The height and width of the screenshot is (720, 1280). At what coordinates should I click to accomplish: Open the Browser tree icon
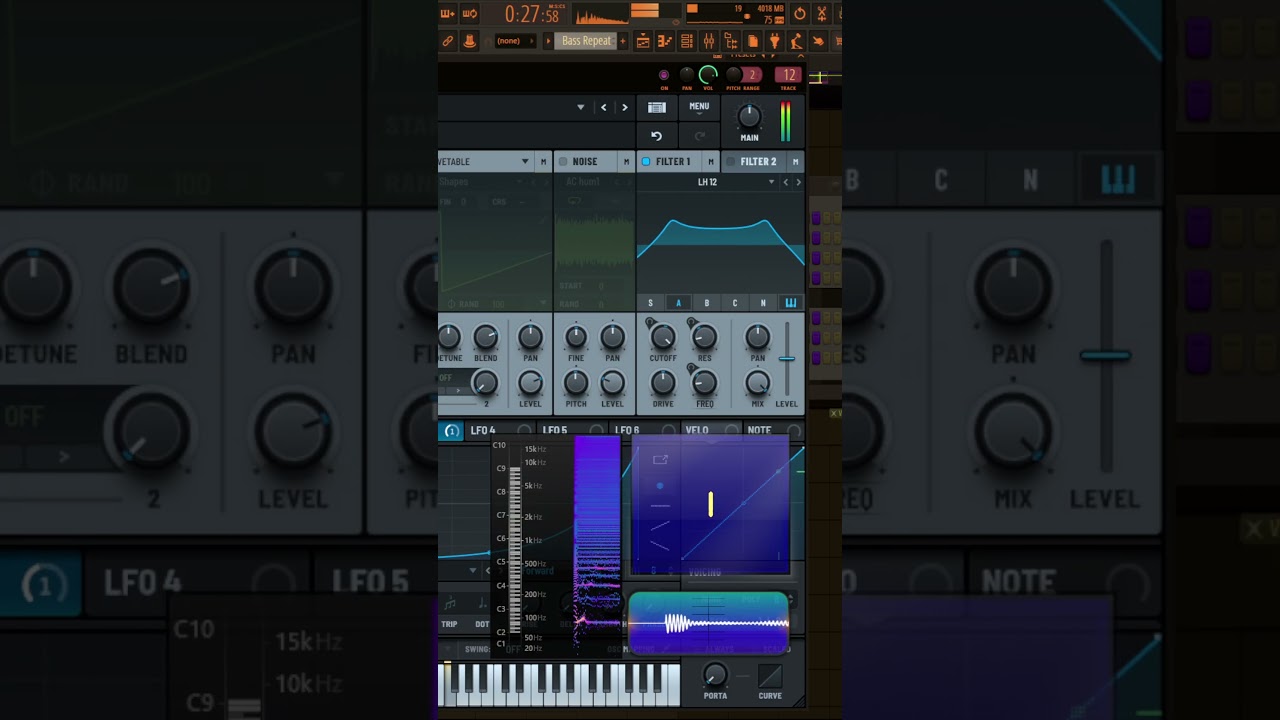point(731,41)
